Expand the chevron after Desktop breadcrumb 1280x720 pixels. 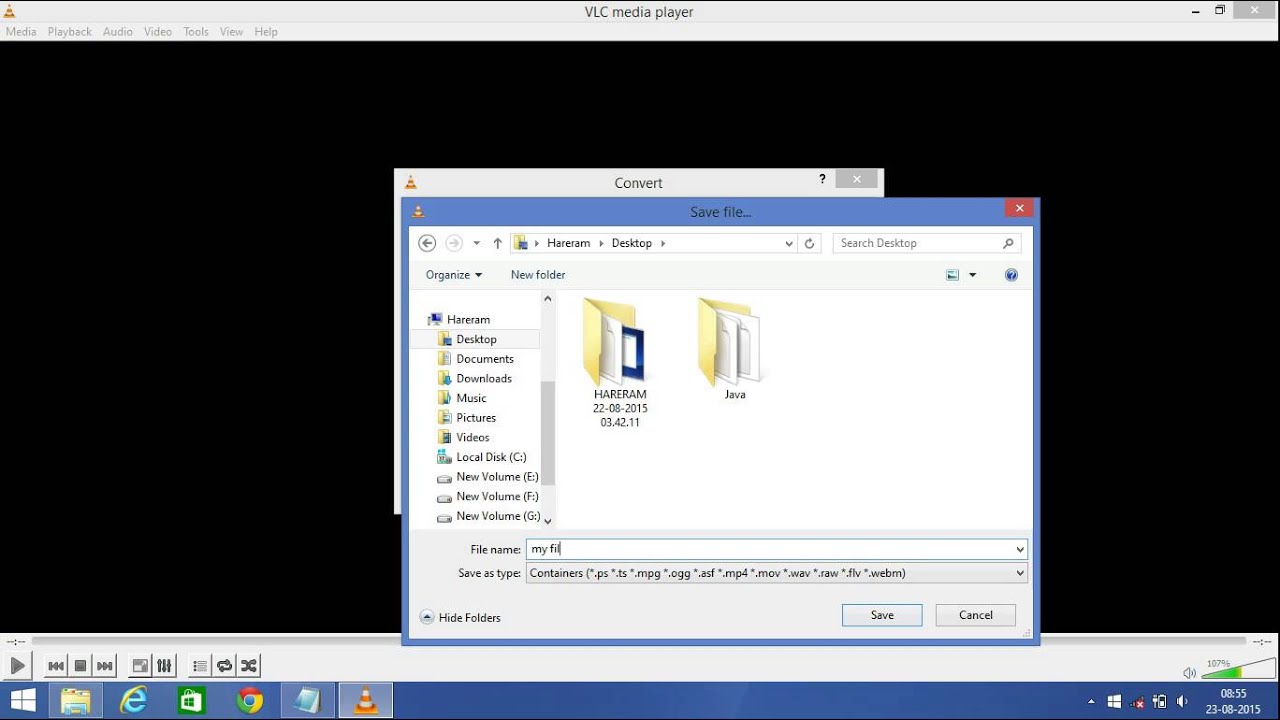coord(662,243)
